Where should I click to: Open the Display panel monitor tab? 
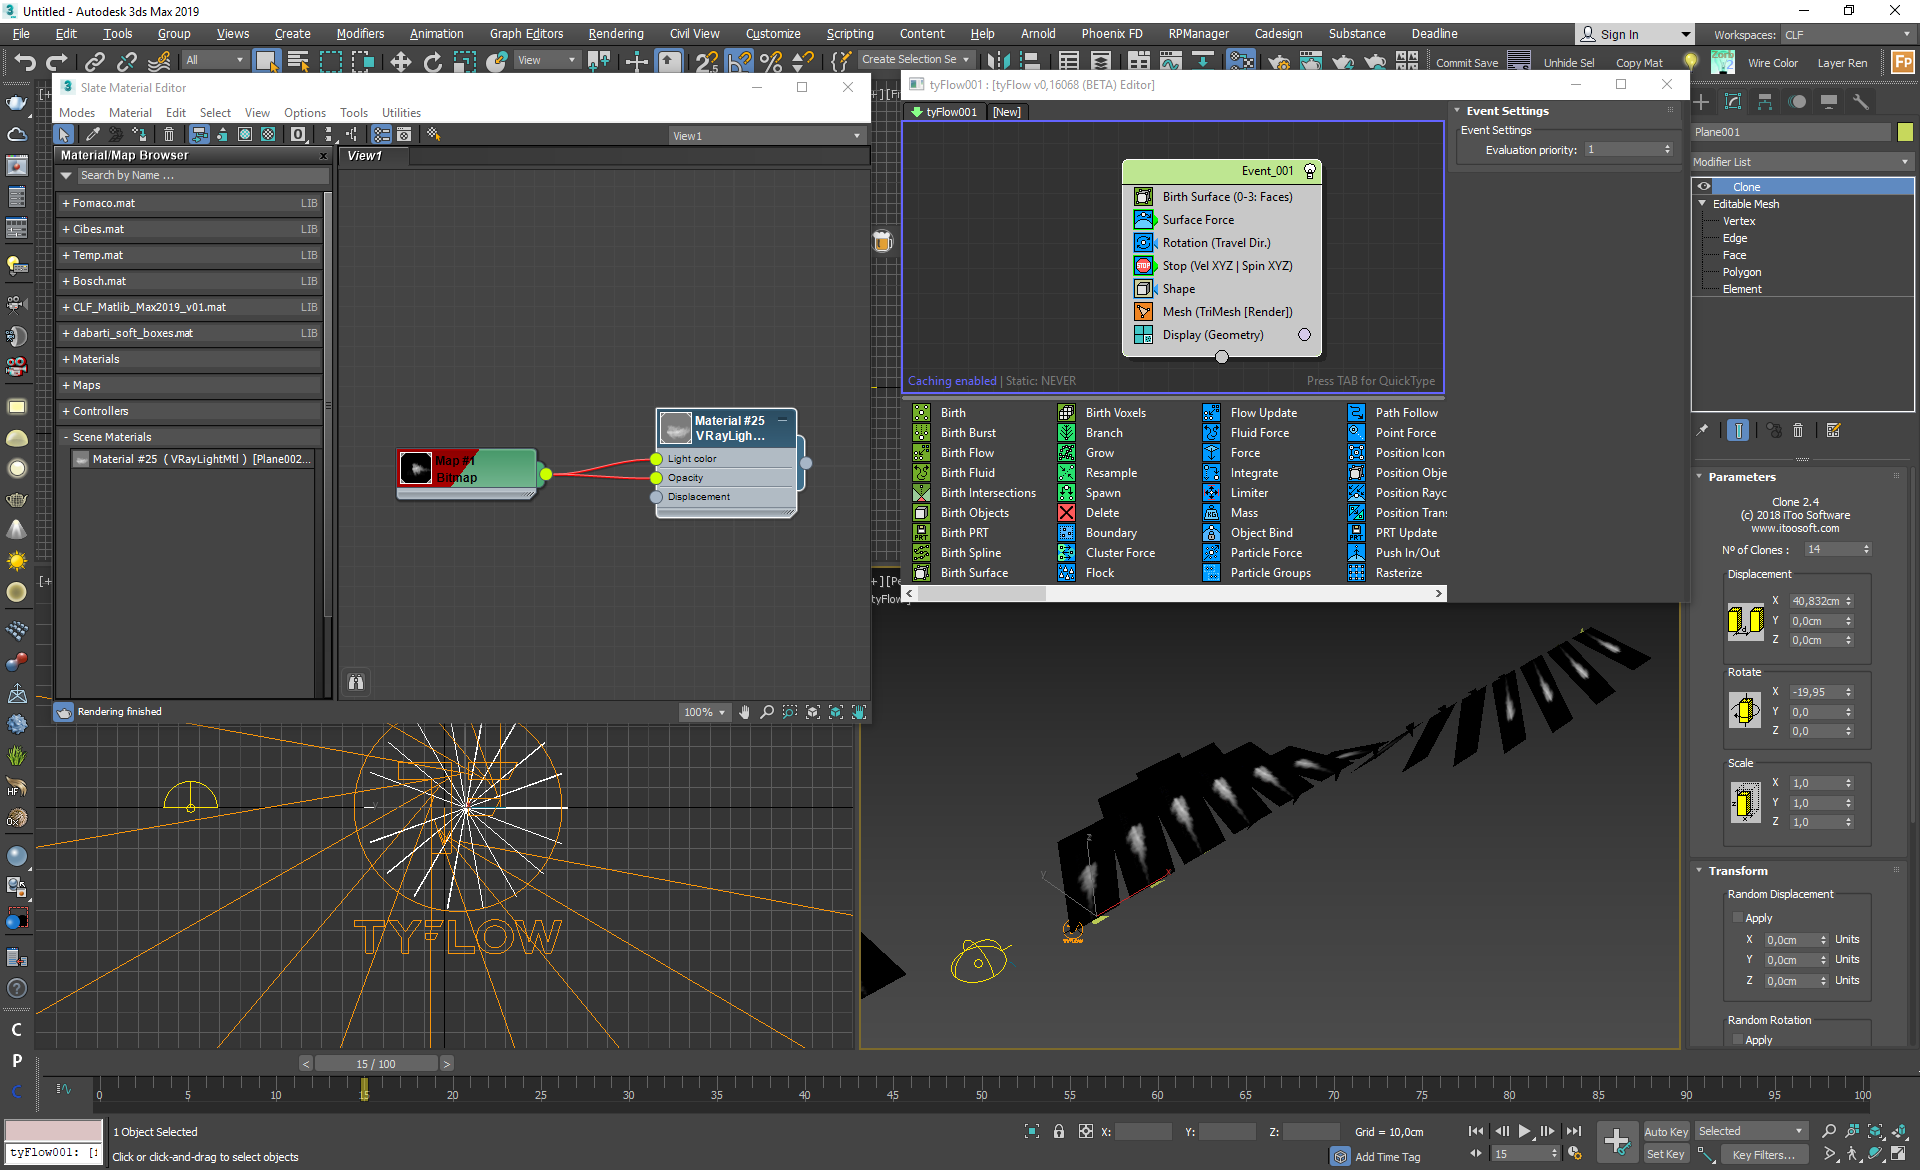[1829, 102]
